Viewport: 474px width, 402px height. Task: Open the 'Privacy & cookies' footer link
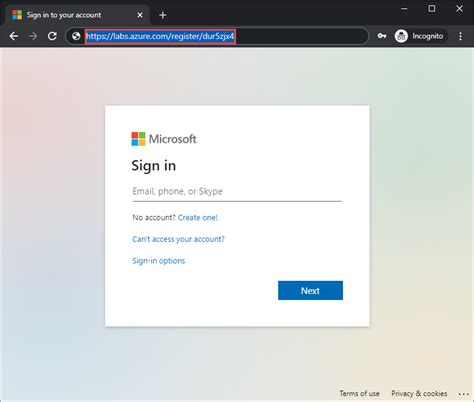419,393
